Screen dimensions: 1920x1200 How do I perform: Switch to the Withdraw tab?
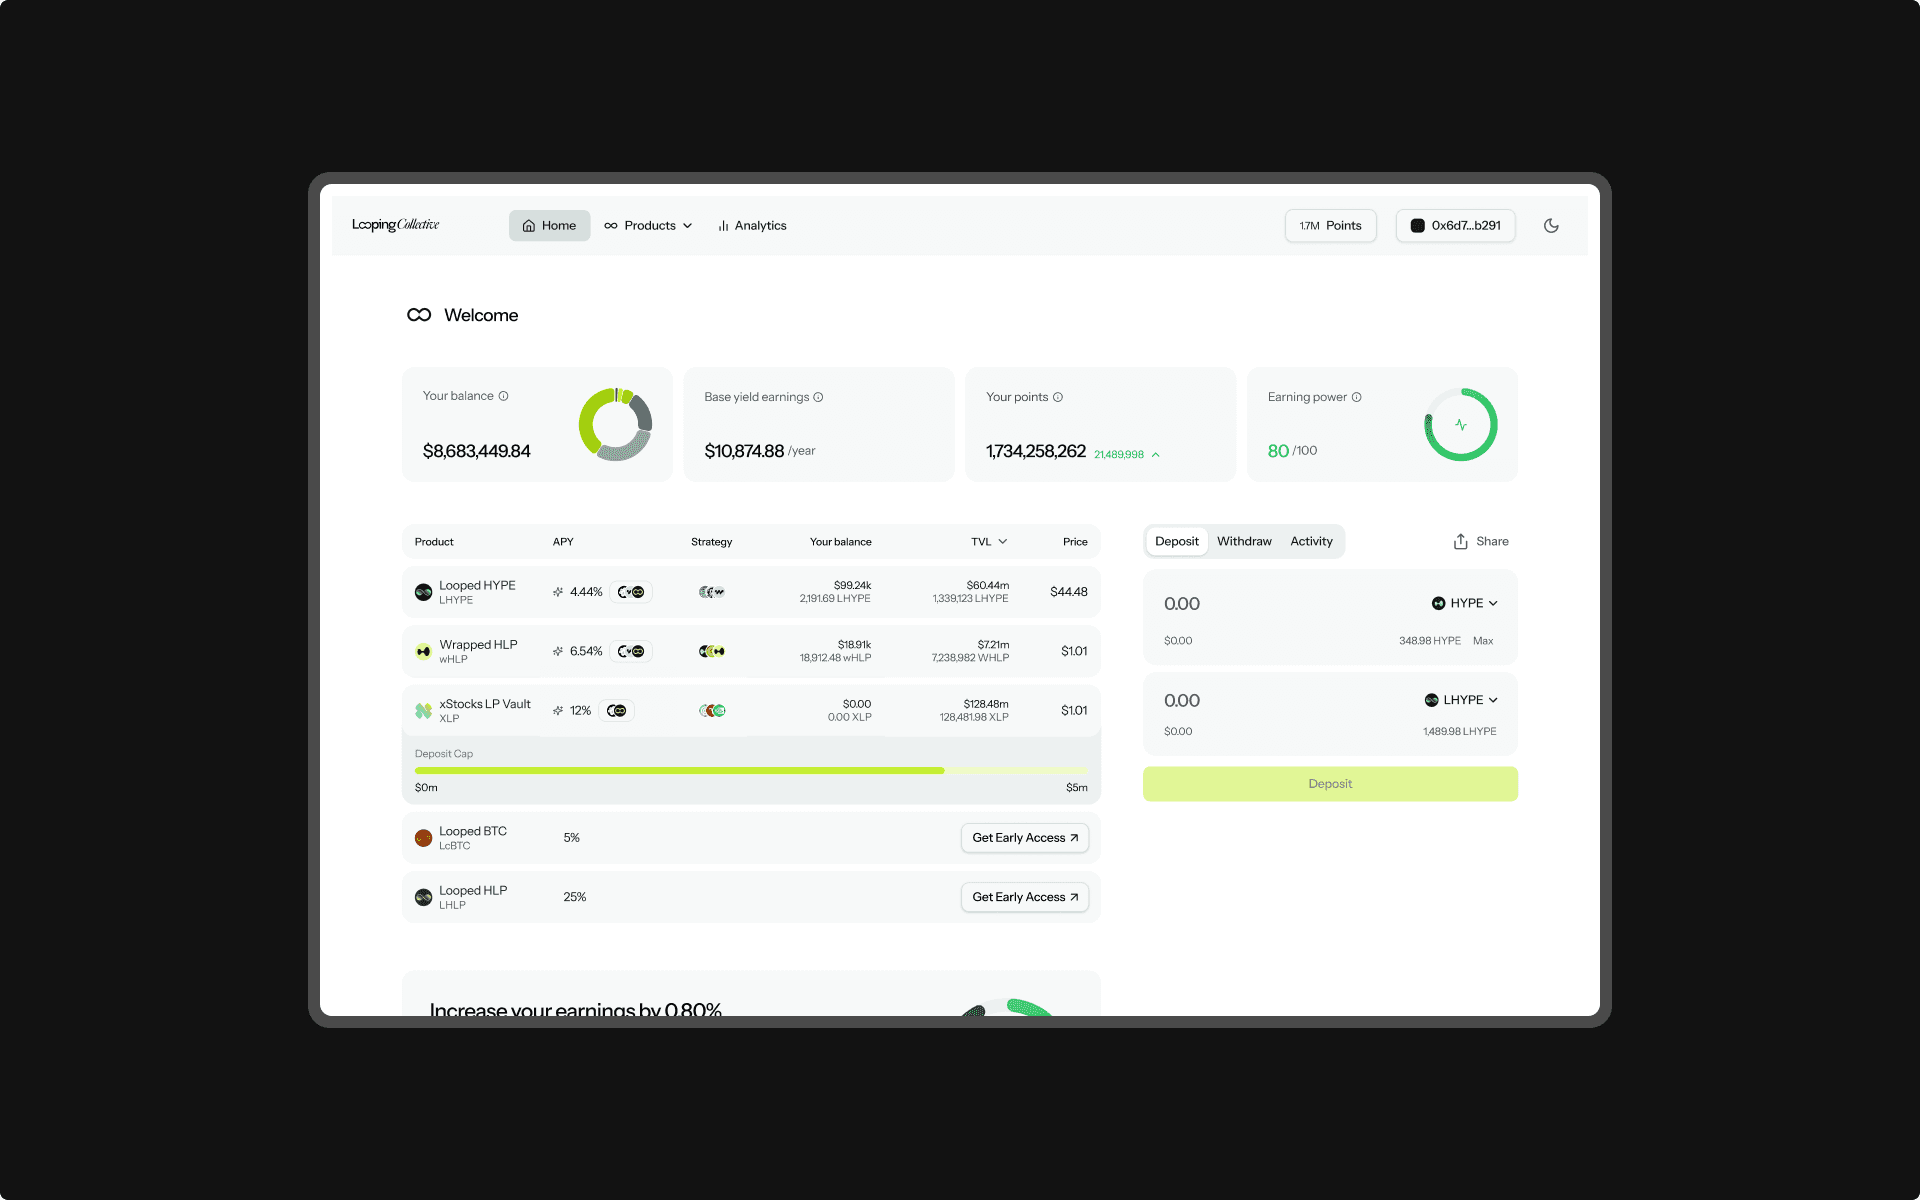click(x=1244, y=542)
